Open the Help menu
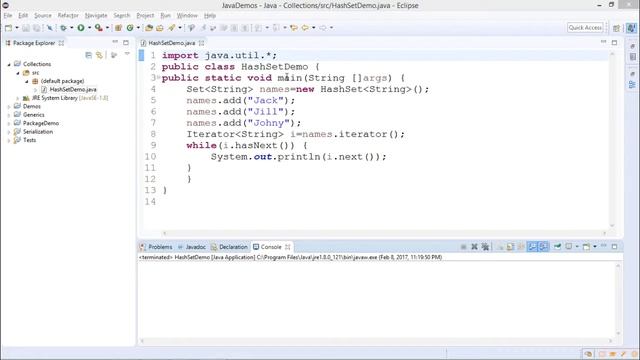Screen dimensions: 640x360 click(210, 16)
